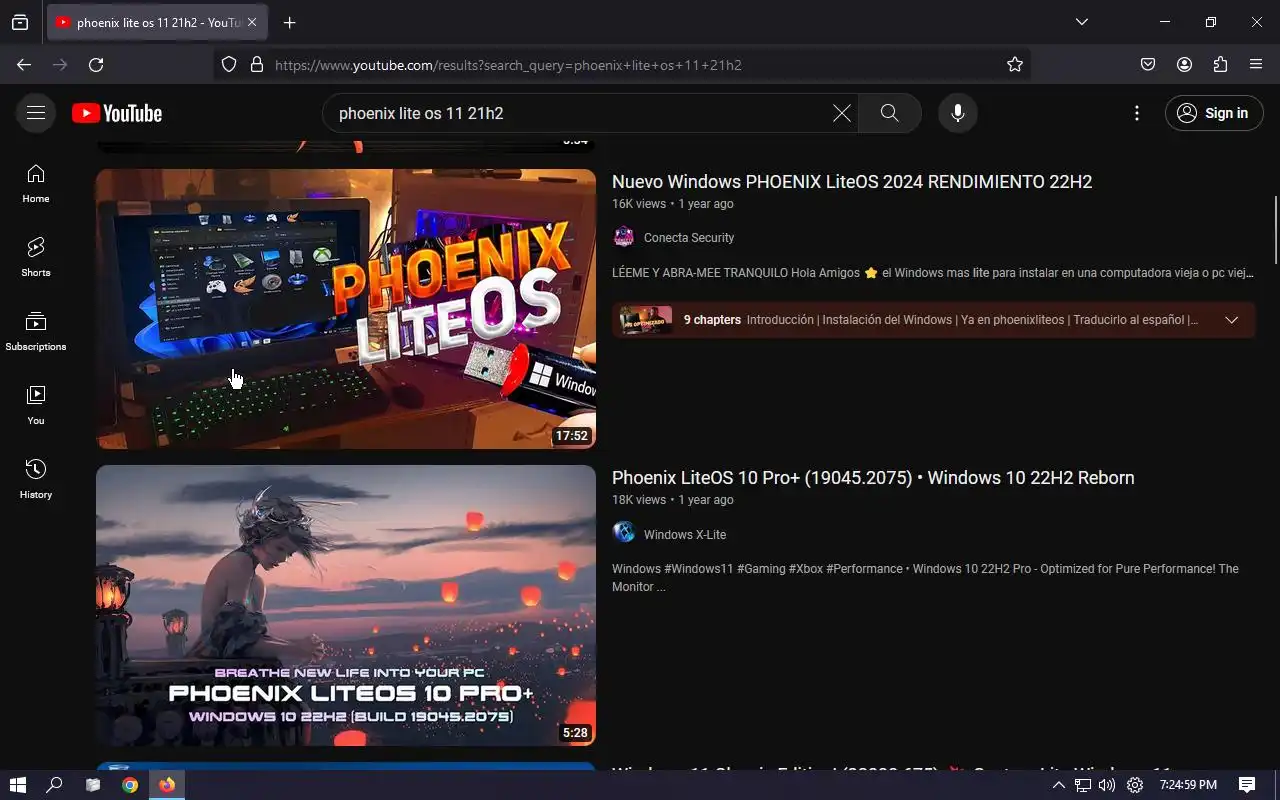Open History from the sidebar

[x=36, y=480]
